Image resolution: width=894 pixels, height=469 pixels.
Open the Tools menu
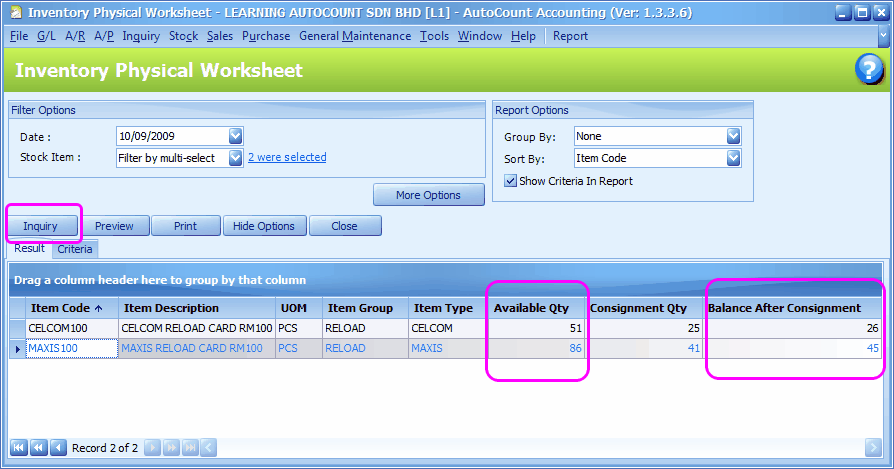point(434,36)
